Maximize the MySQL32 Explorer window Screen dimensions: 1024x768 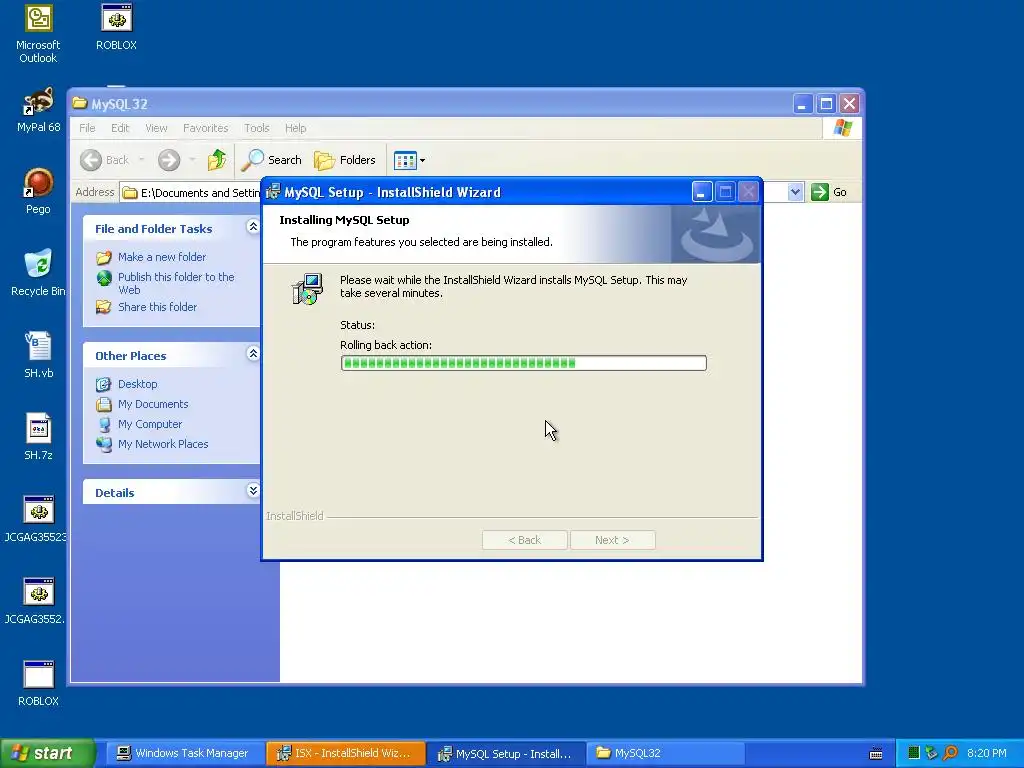coord(826,104)
